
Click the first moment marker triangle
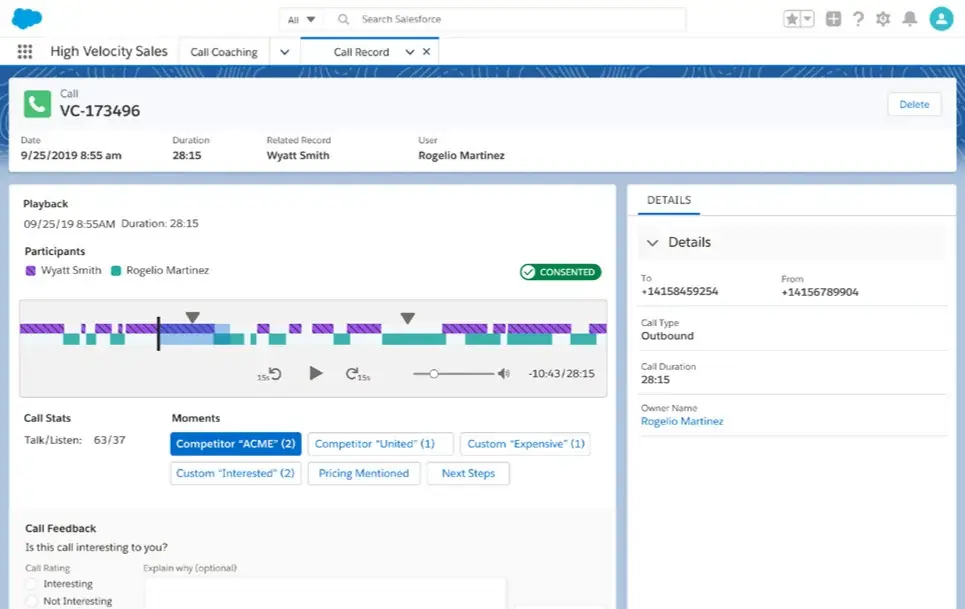click(x=193, y=317)
